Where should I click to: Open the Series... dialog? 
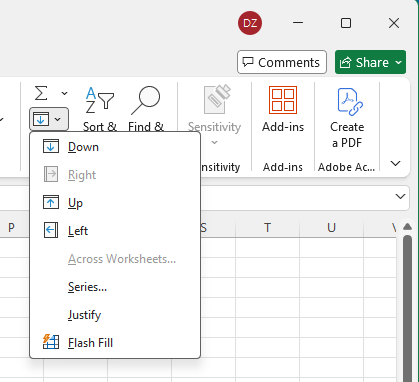(115, 287)
